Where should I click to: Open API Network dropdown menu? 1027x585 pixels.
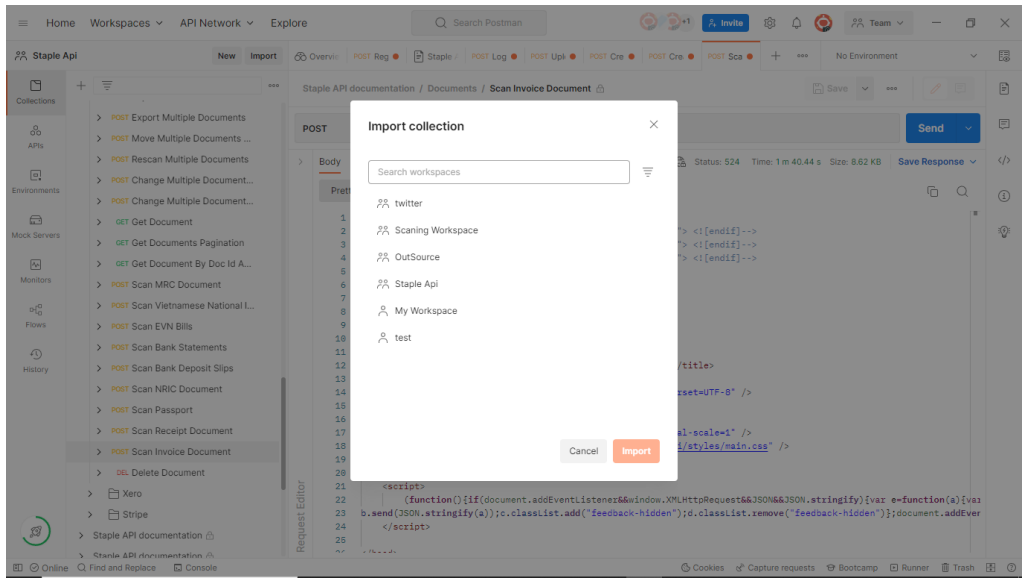tap(216, 23)
